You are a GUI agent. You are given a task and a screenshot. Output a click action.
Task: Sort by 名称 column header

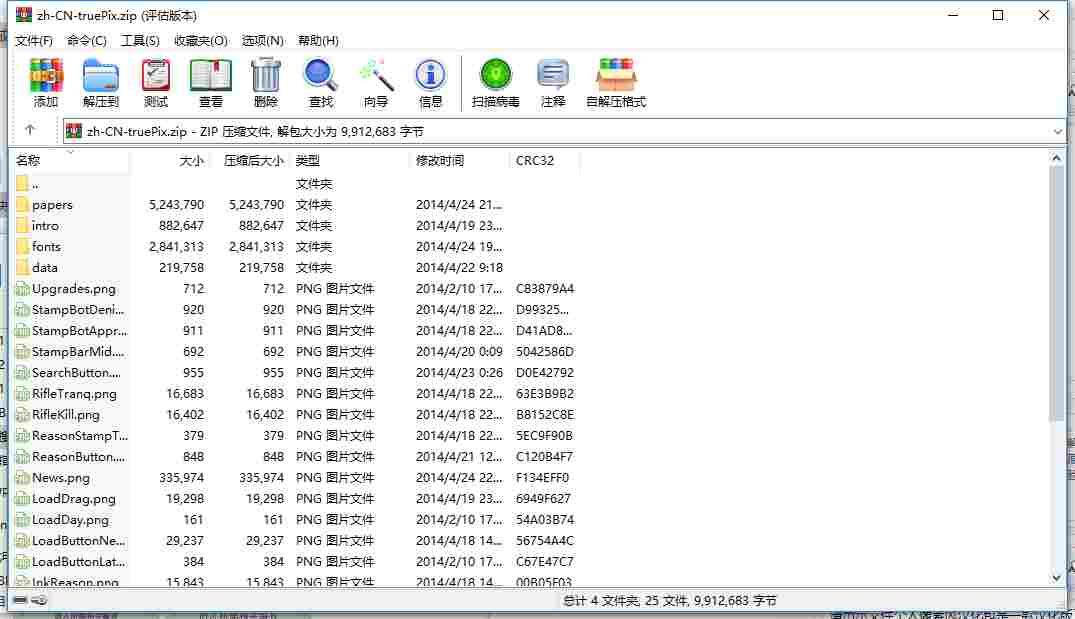click(x=71, y=160)
